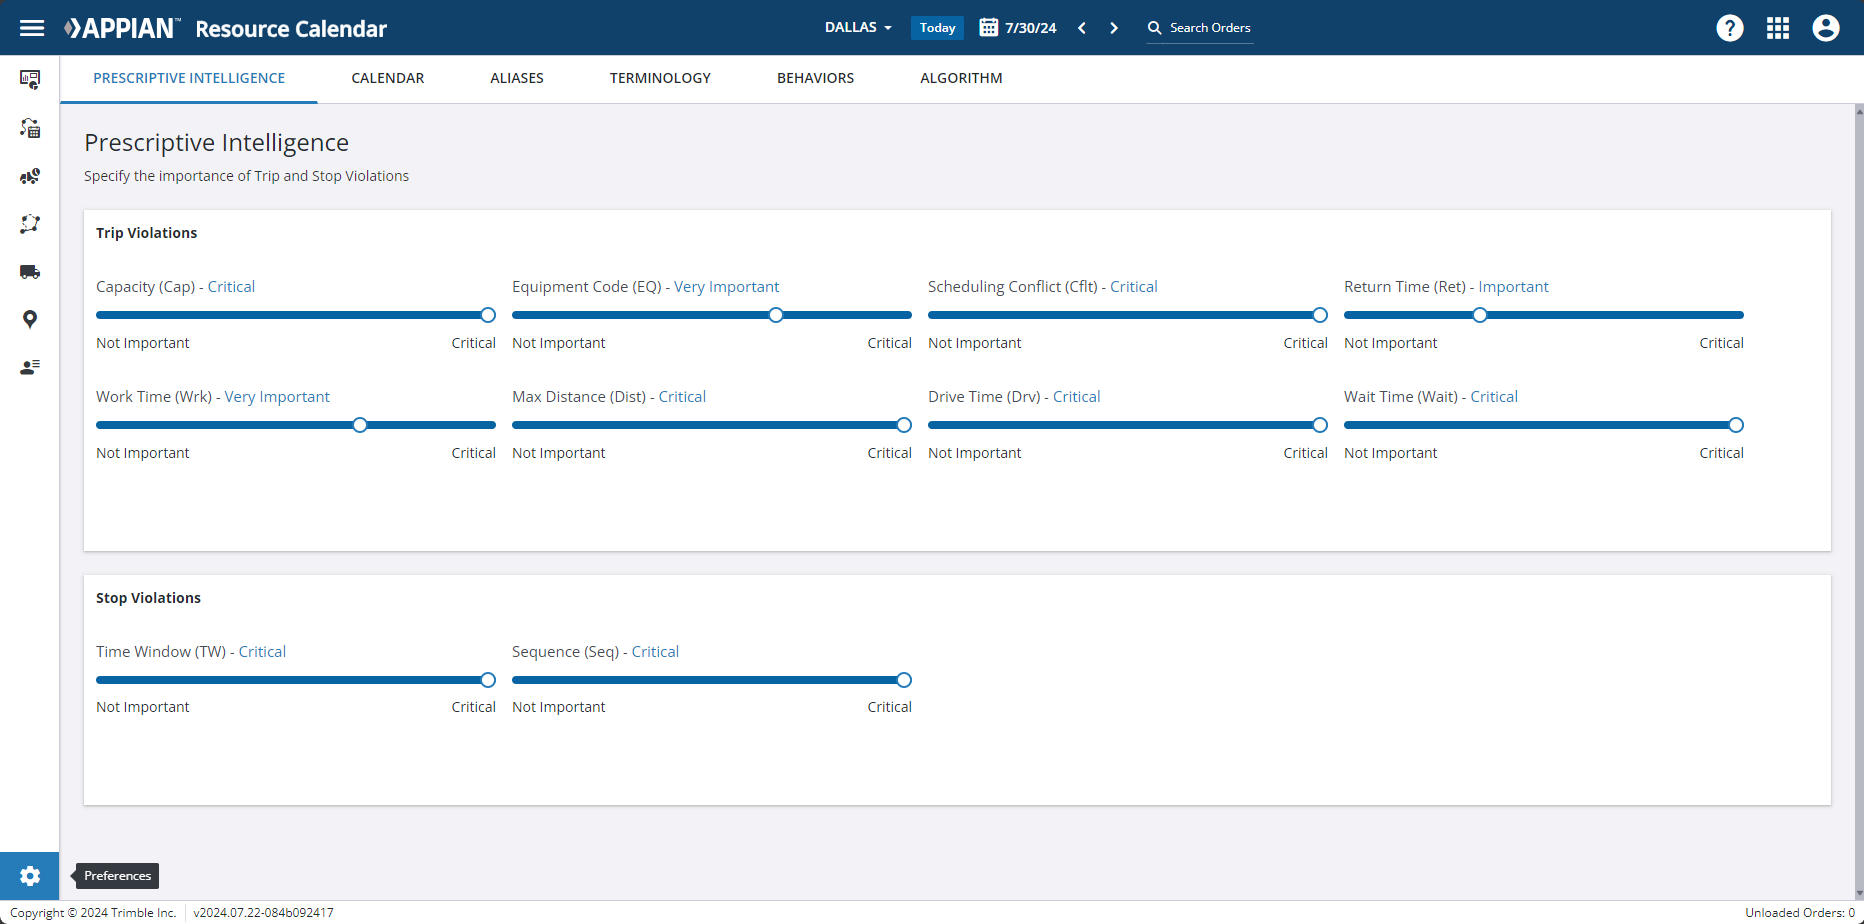
Task: Open the Preferences gear icon
Action: coord(30,876)
